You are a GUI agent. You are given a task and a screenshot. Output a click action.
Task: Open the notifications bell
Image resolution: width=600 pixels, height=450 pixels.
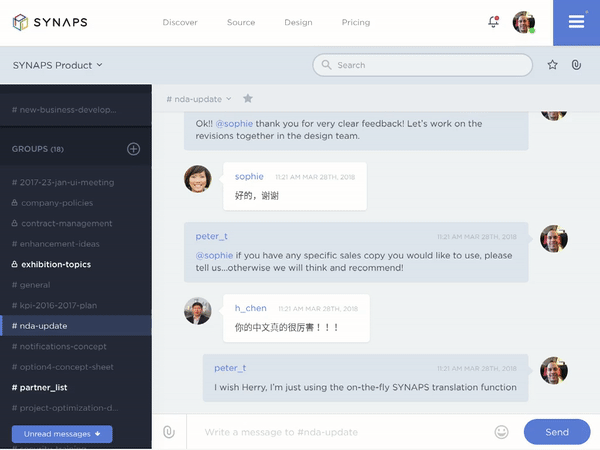coord(494,22)
